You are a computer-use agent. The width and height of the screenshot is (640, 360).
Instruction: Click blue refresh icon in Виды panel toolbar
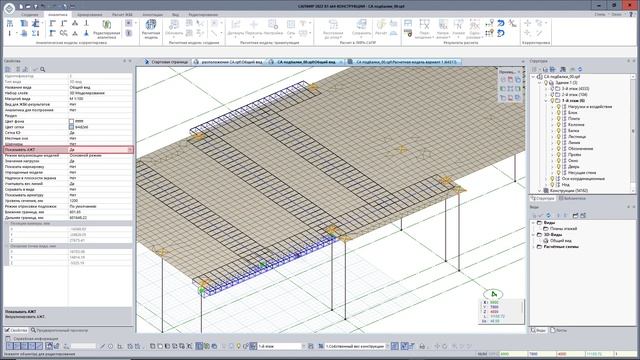[549, 215]
